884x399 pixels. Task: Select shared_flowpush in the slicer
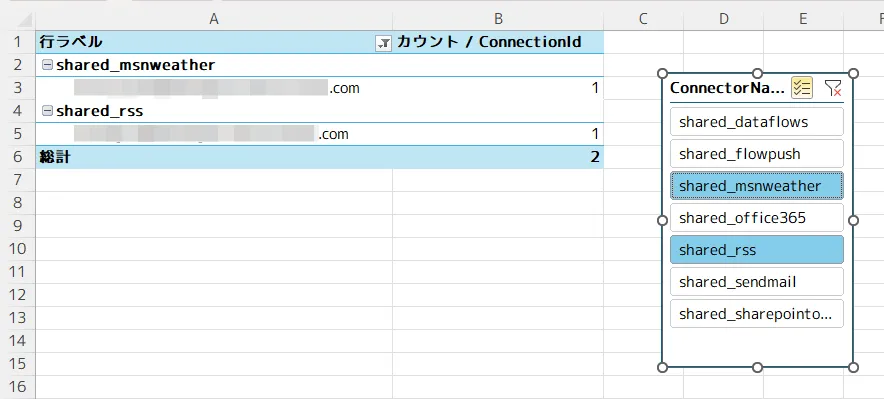click(x=757, y=154)
